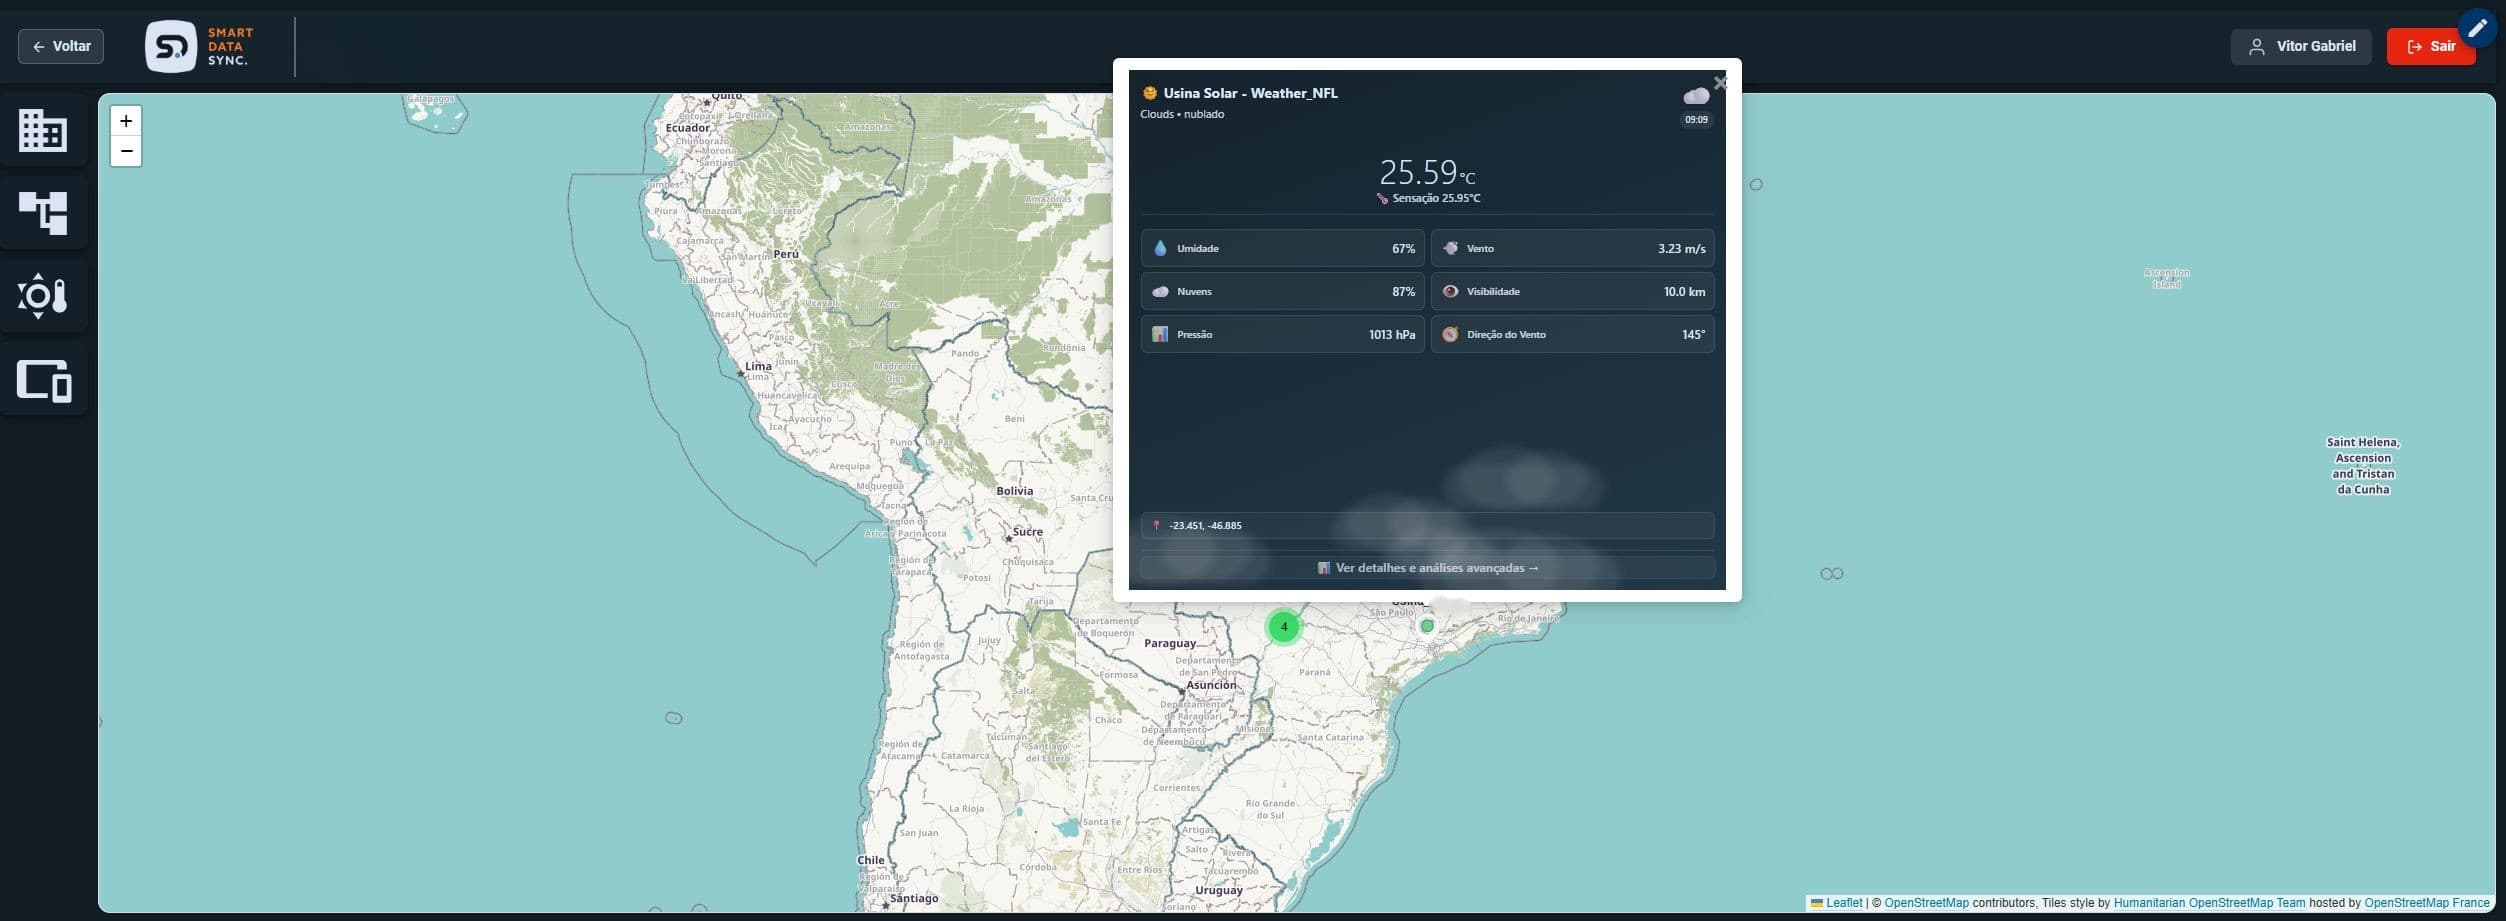Click the blue pencil edit icon

[x=2476, y=29]
